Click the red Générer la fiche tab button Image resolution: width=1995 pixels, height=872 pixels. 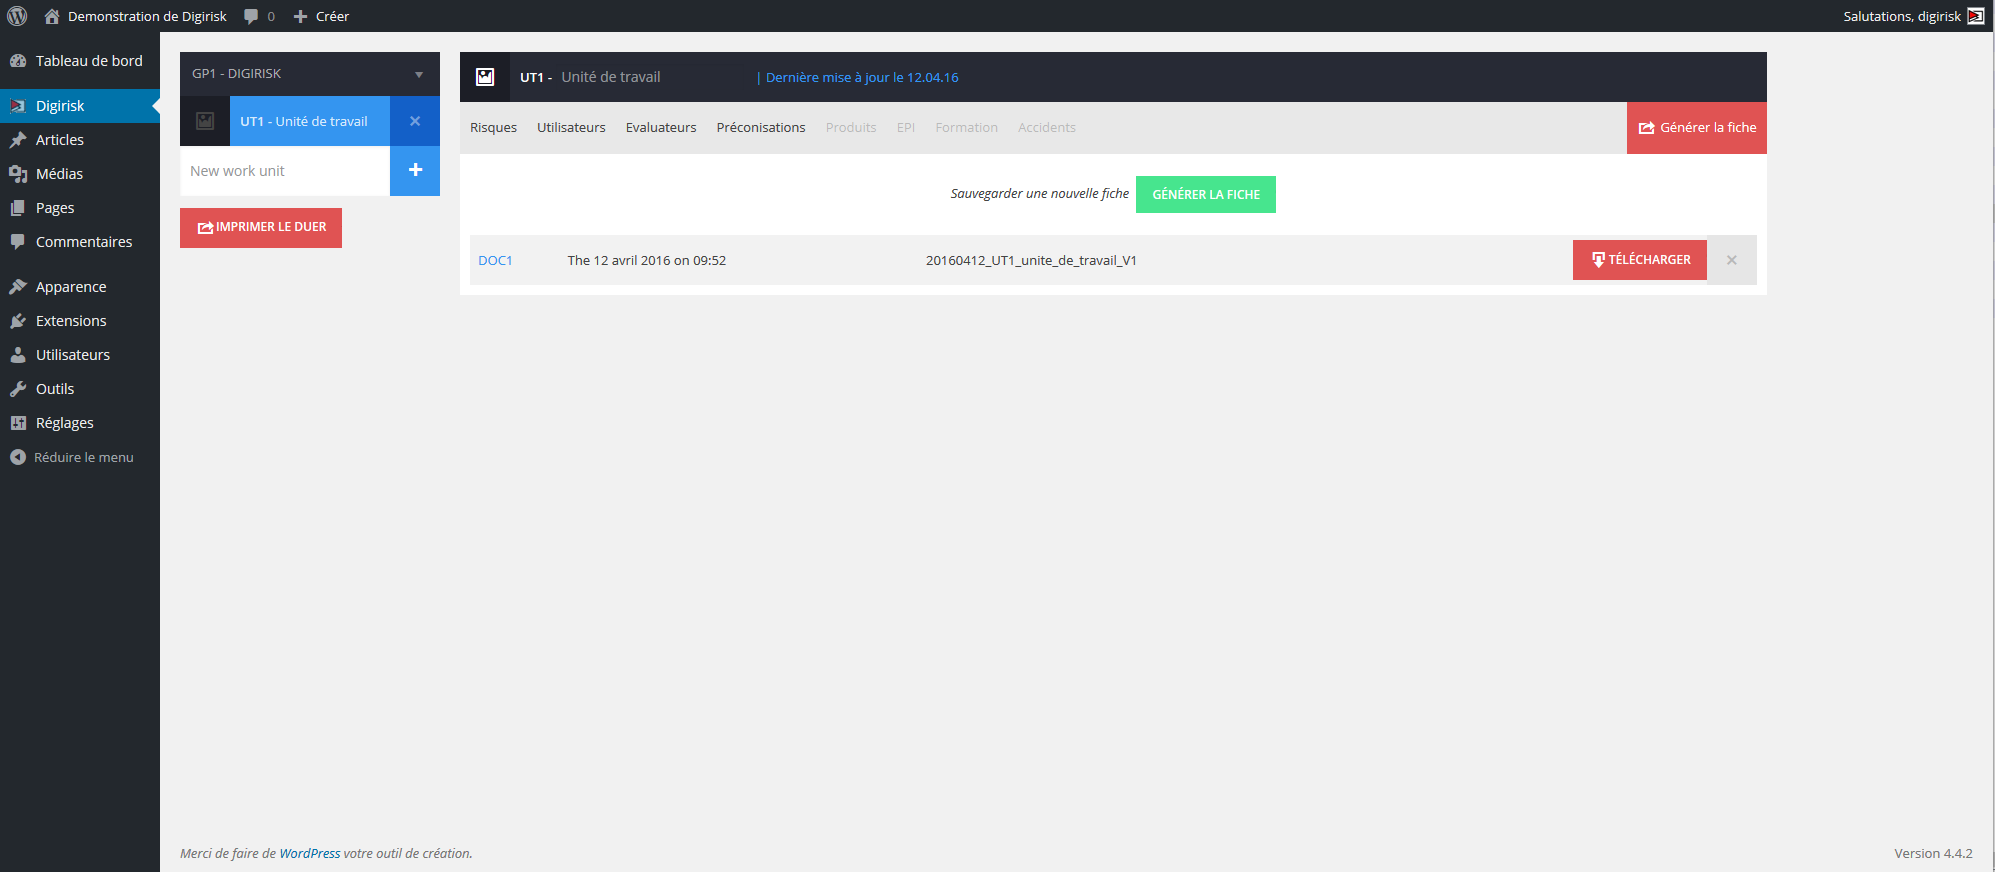click(x=1697, y=128)
